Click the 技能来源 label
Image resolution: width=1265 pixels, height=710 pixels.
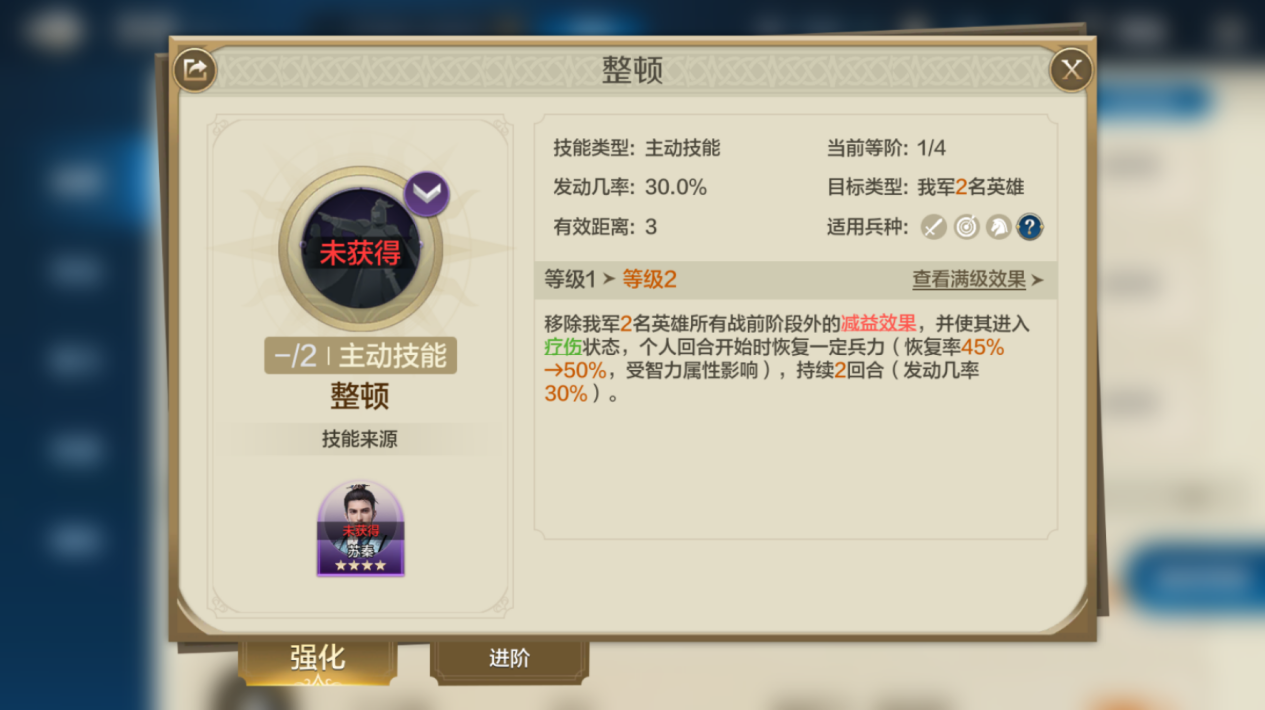point(360,439)
